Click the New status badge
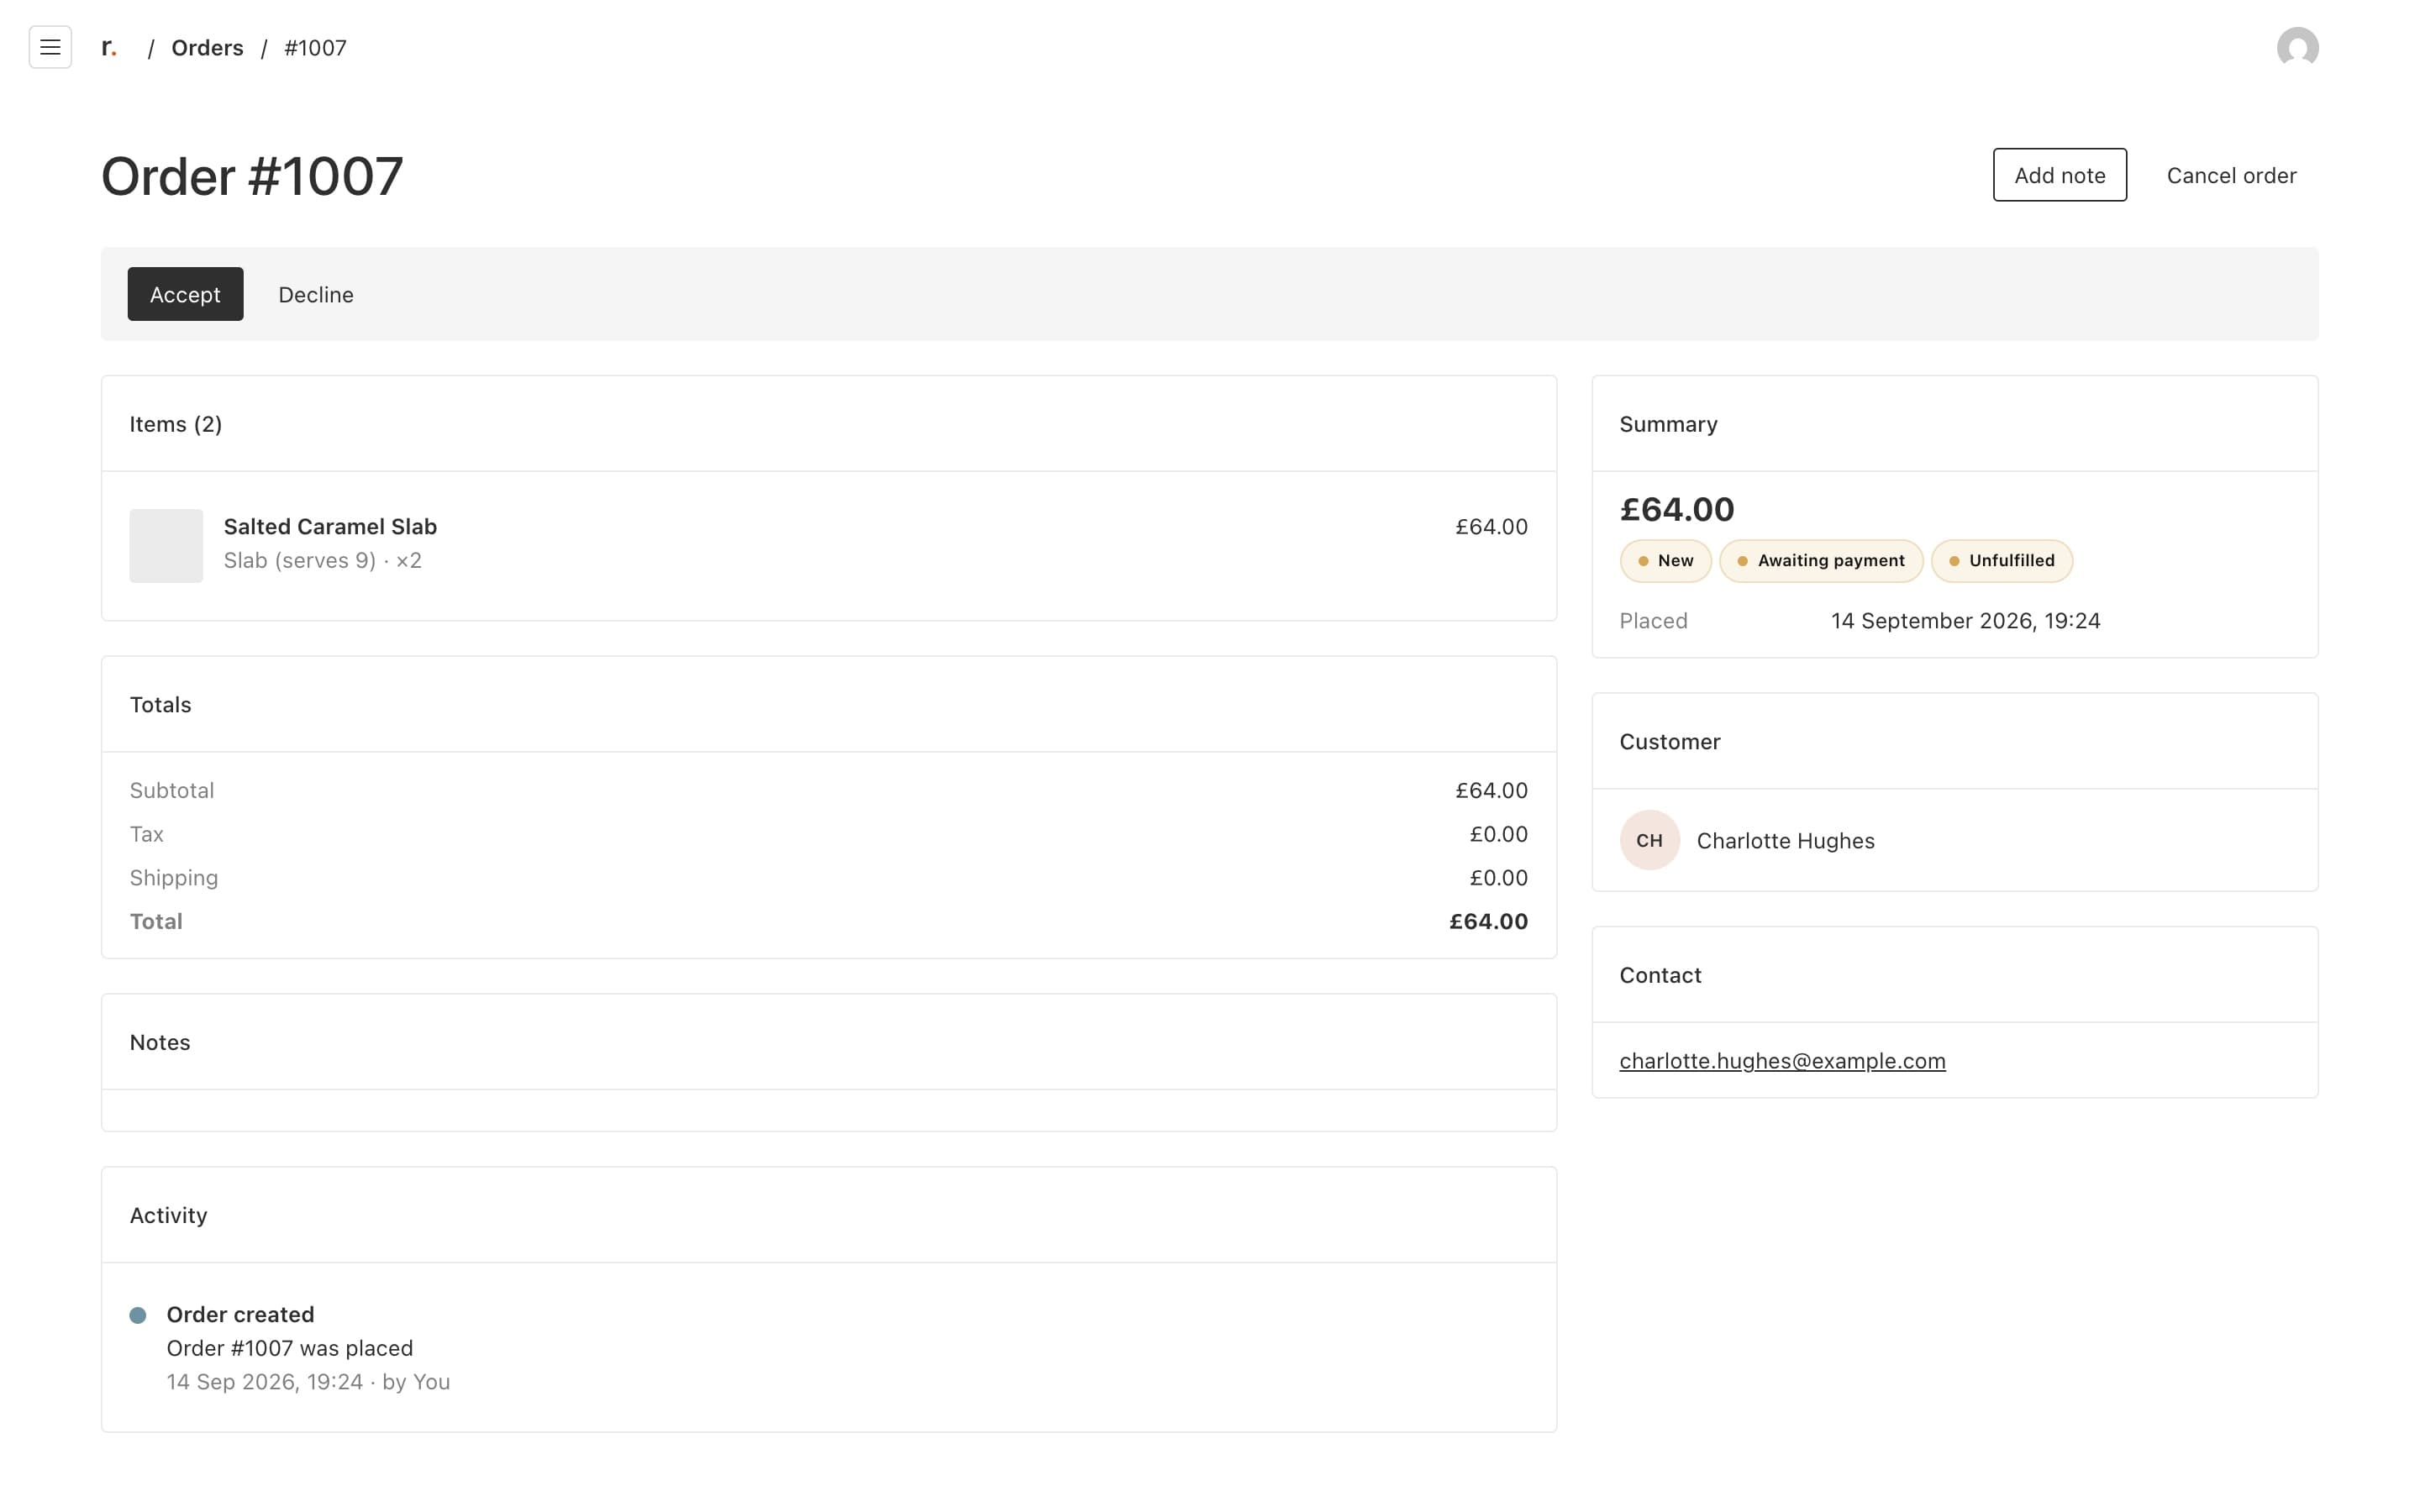 [x=1665, y=561]
